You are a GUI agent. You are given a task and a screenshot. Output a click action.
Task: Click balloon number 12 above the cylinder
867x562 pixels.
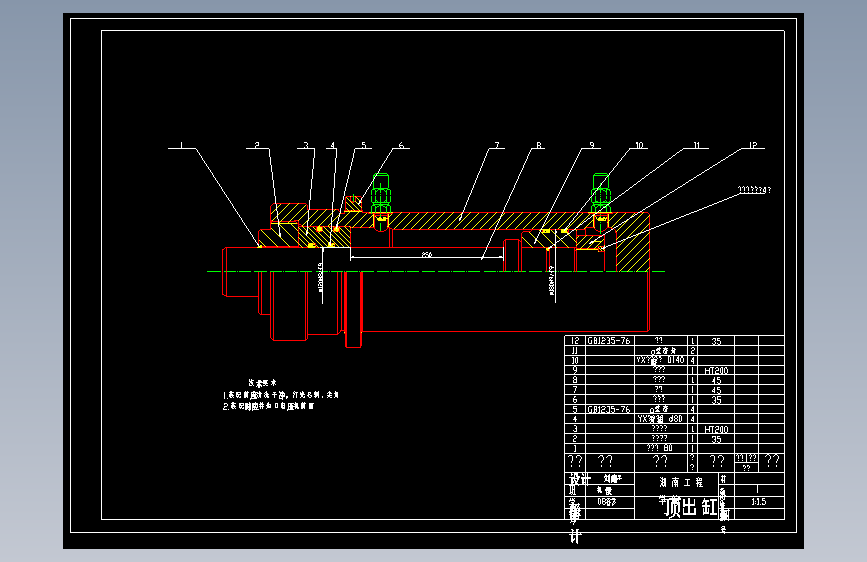[x=753, y=145]
